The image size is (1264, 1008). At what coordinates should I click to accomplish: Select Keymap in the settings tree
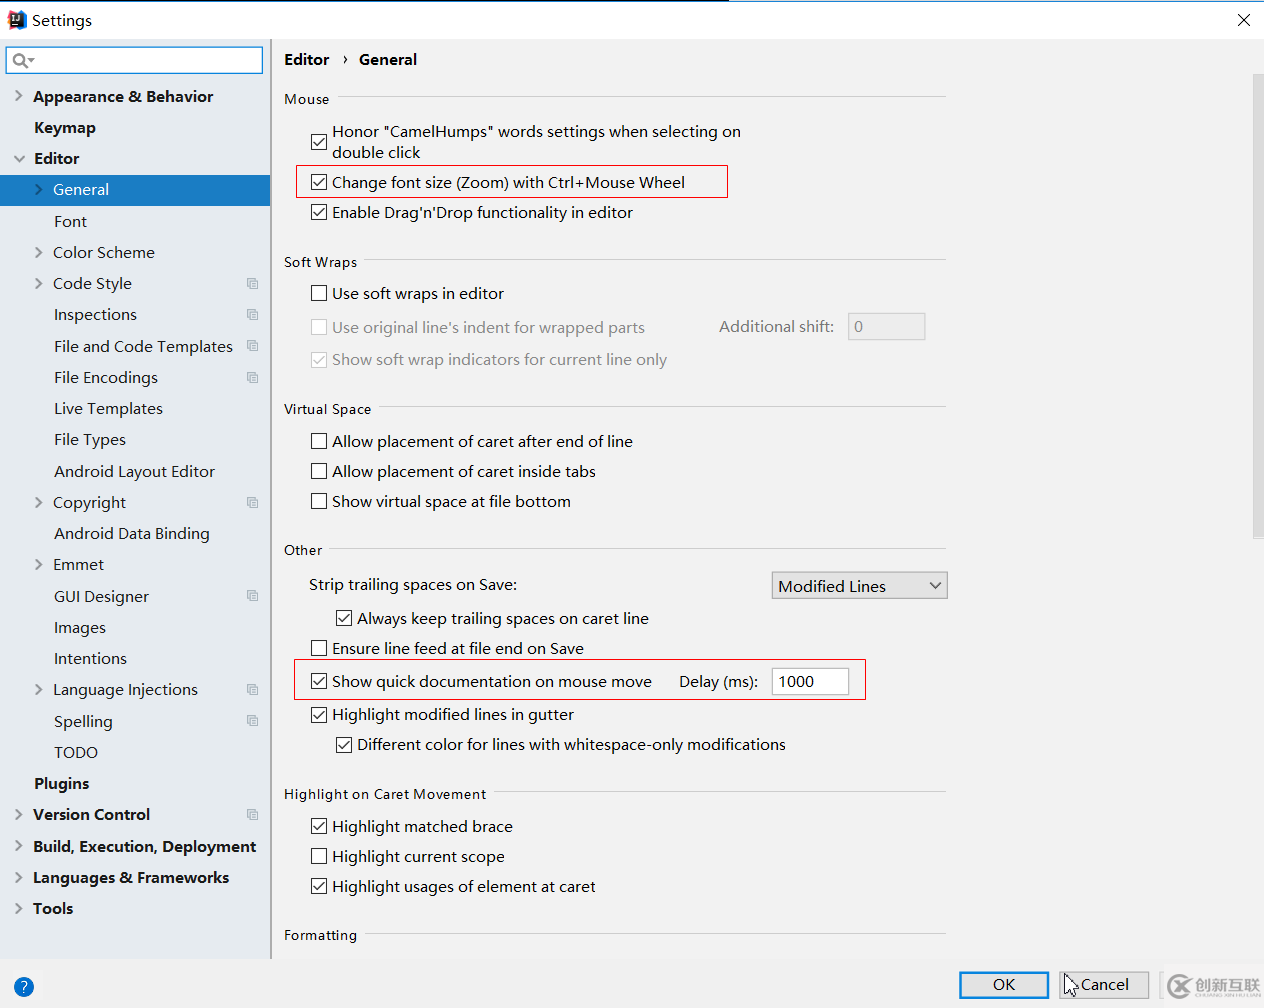(65, 128)
